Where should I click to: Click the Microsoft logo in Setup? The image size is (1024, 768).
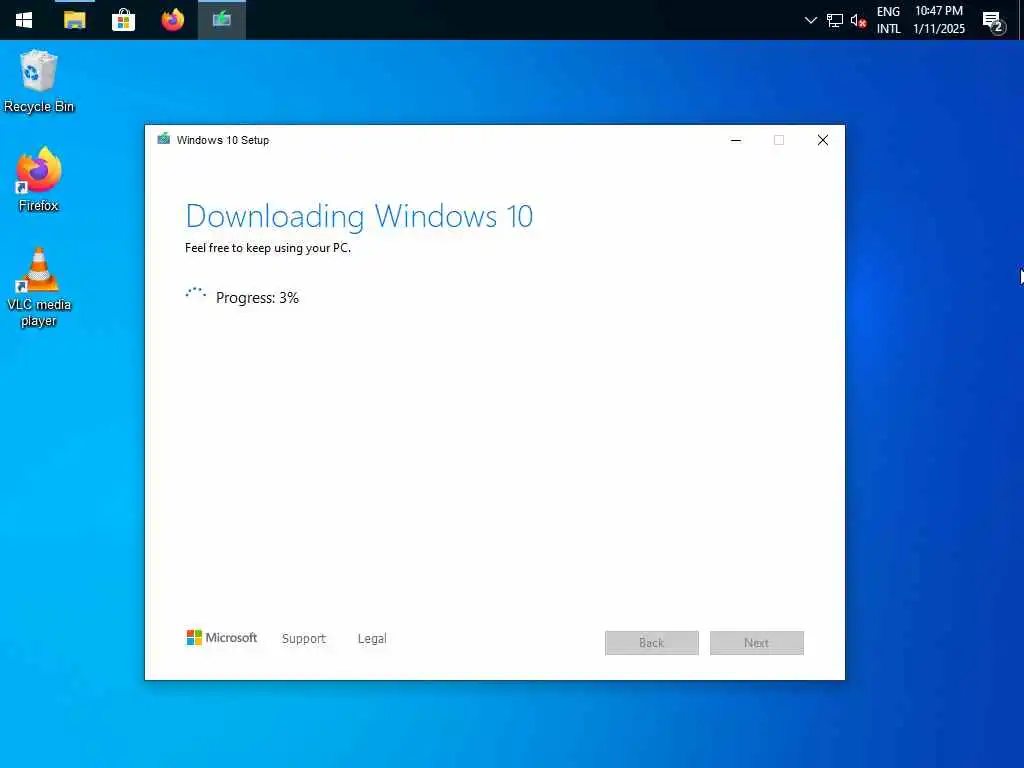point(221,637)
